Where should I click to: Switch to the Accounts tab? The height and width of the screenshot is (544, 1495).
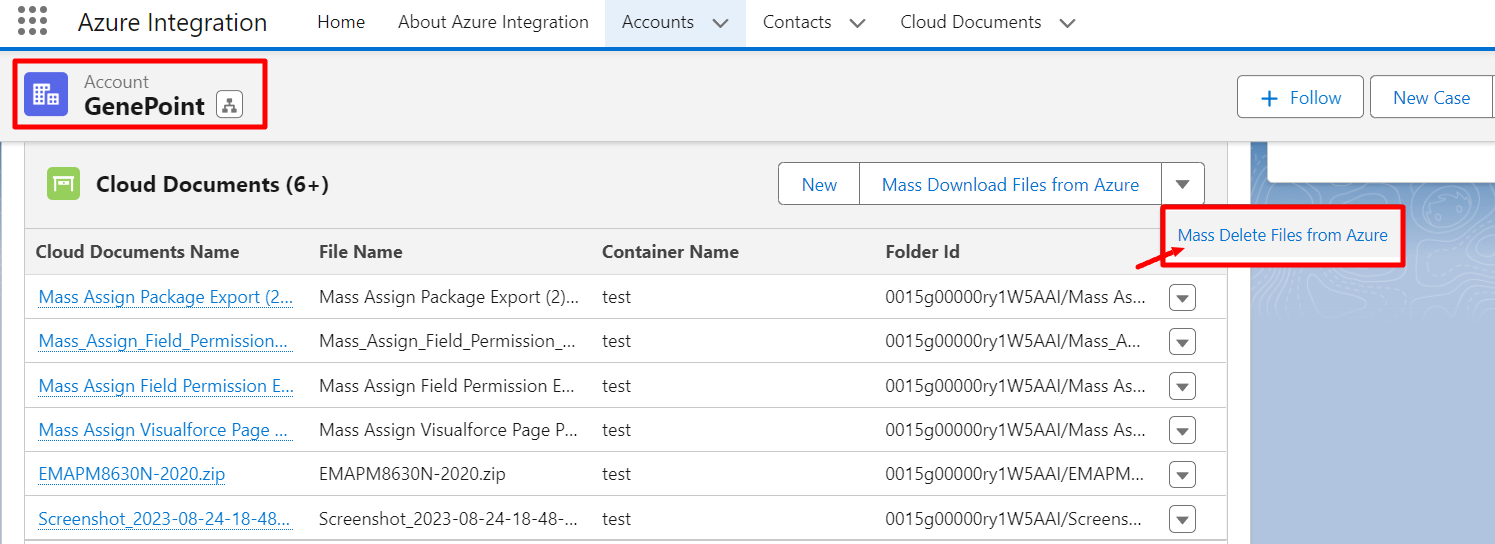(658, 22)
